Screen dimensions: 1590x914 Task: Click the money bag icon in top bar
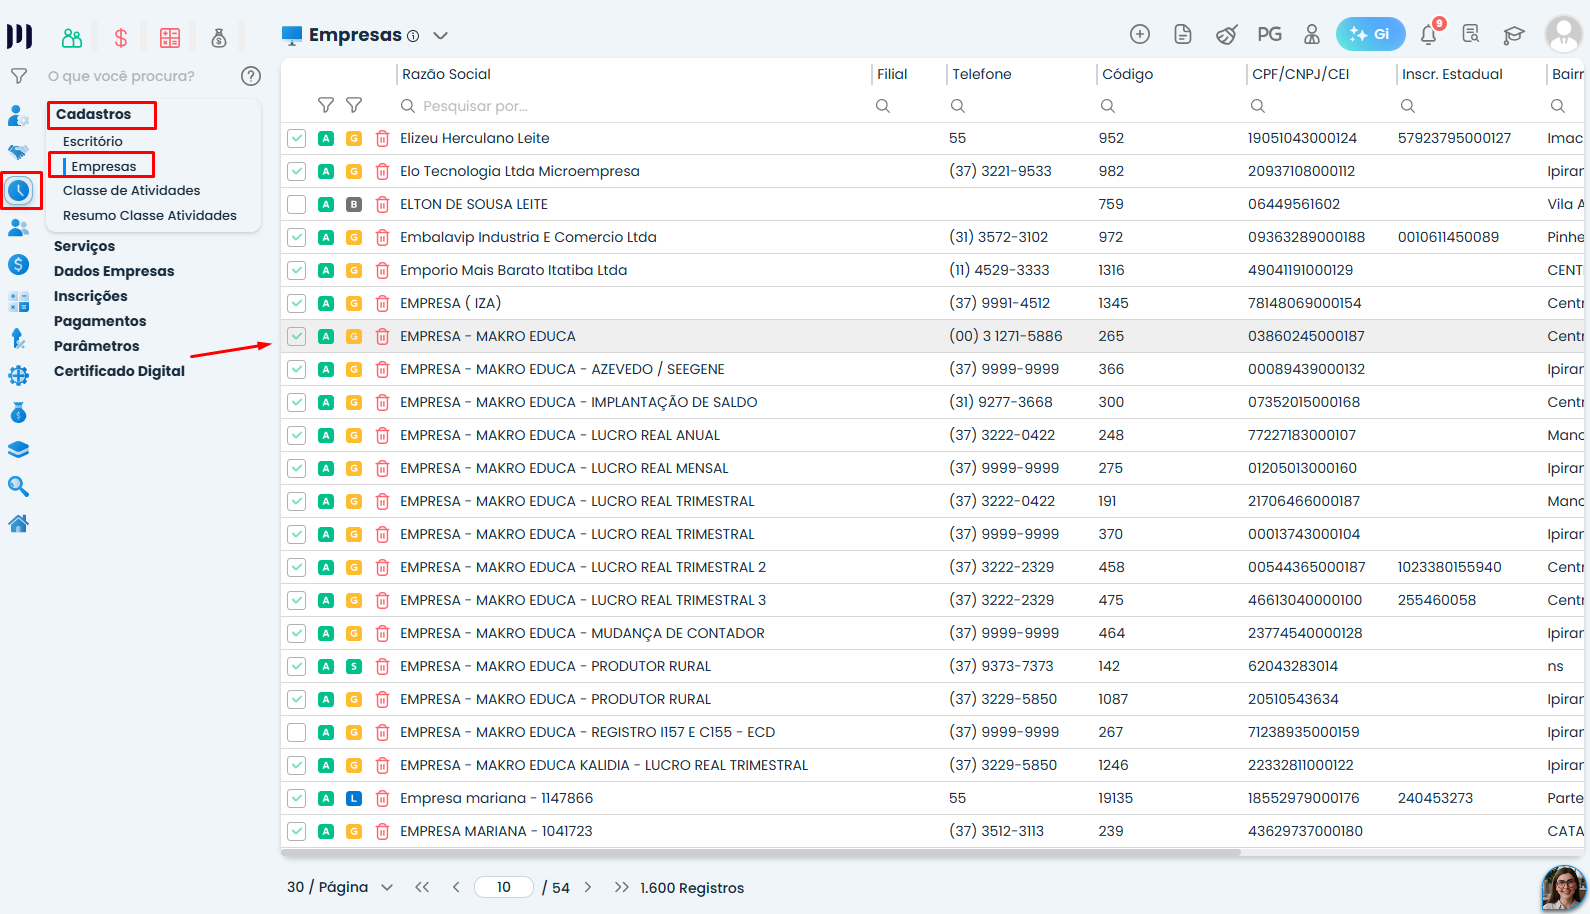click(x=219, y=38)
